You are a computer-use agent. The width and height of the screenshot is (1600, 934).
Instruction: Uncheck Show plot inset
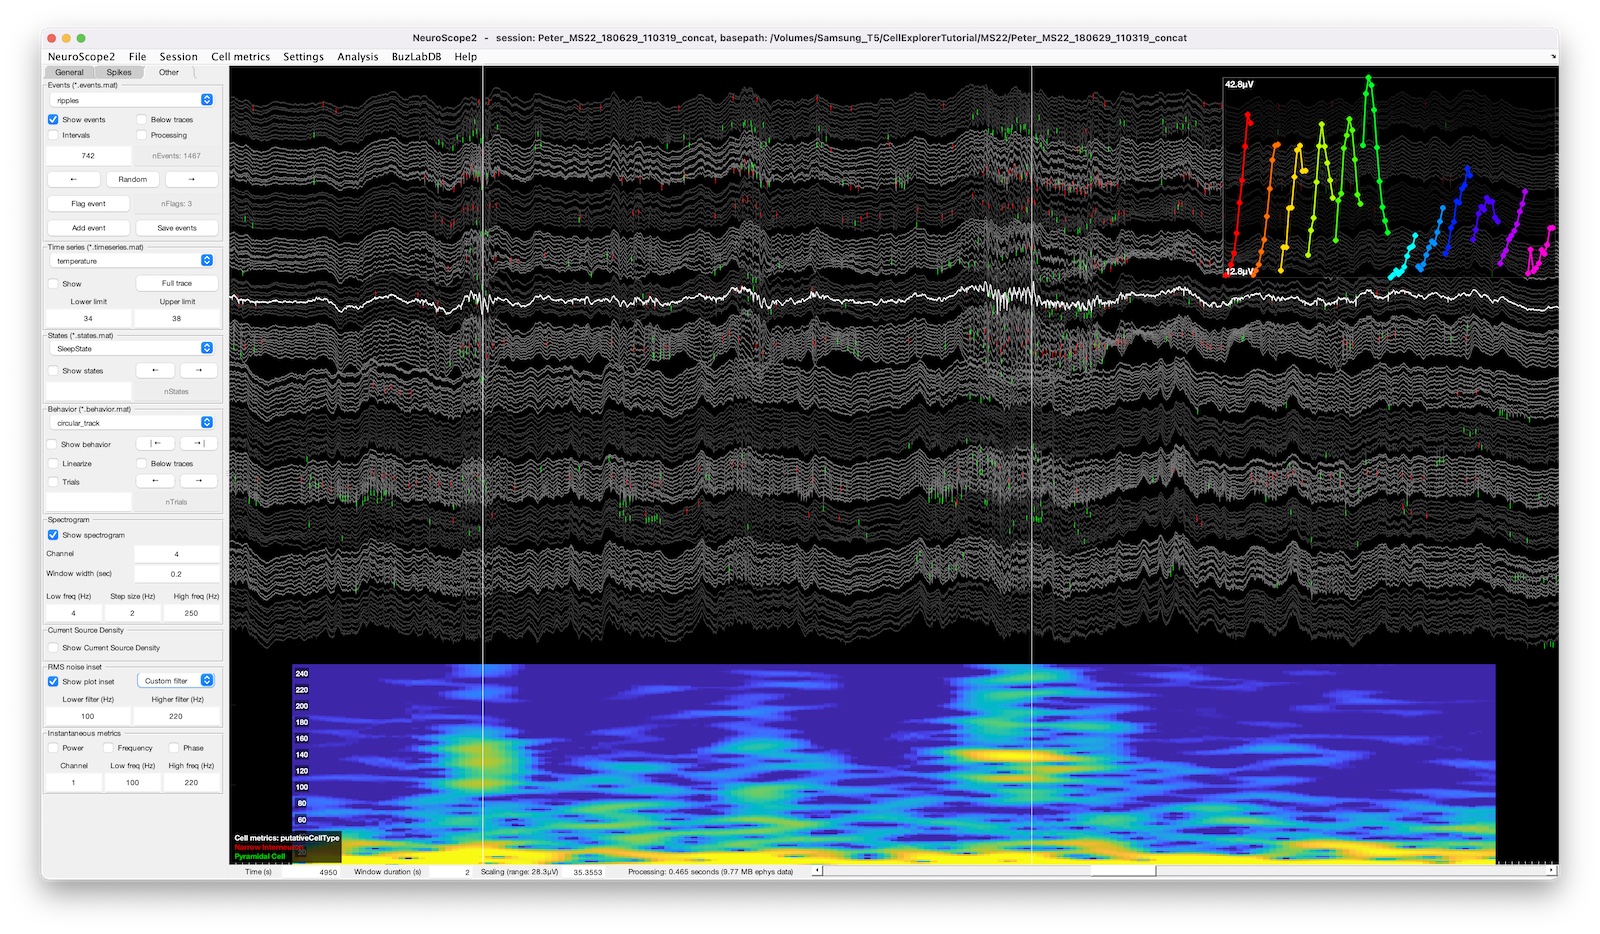tap(53, 682)
